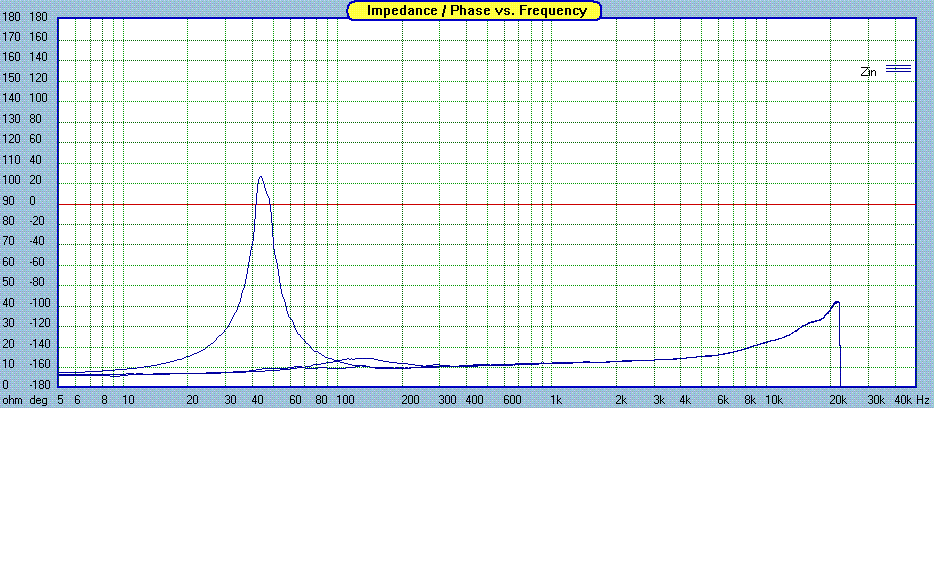Click the '-100' phase axis label

[39, 303]
